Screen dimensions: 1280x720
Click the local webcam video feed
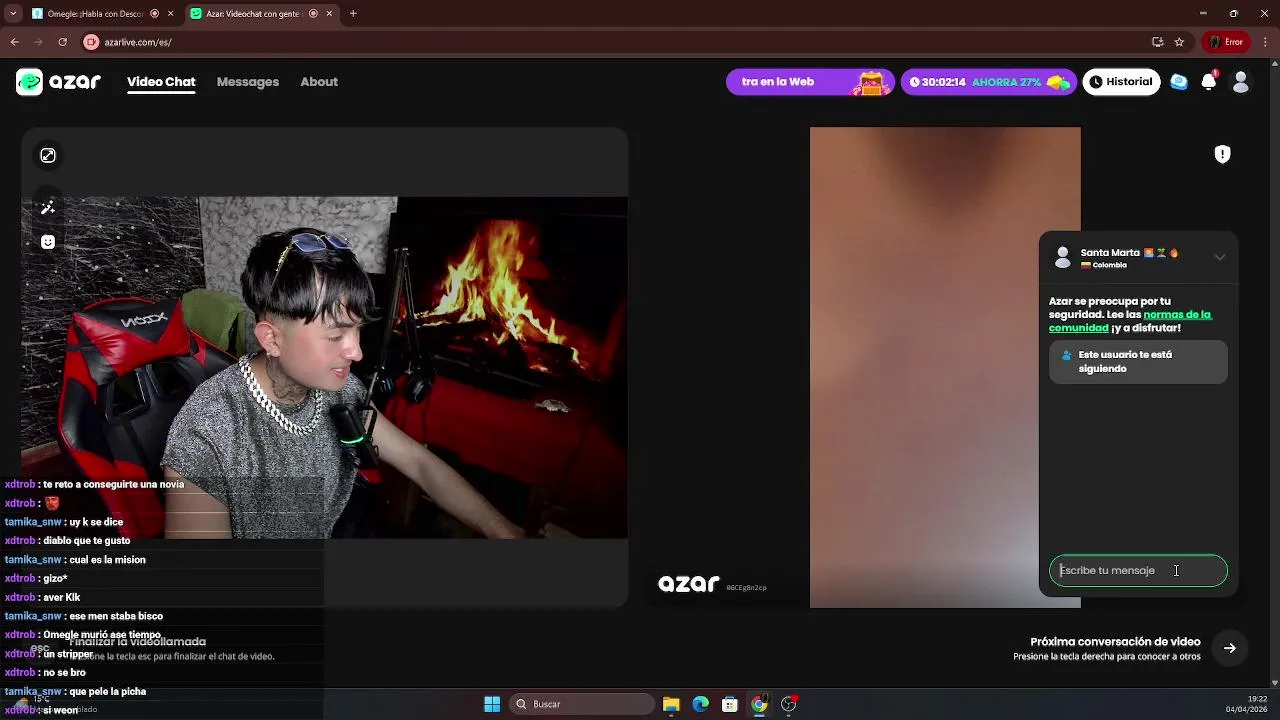point(324,367)
